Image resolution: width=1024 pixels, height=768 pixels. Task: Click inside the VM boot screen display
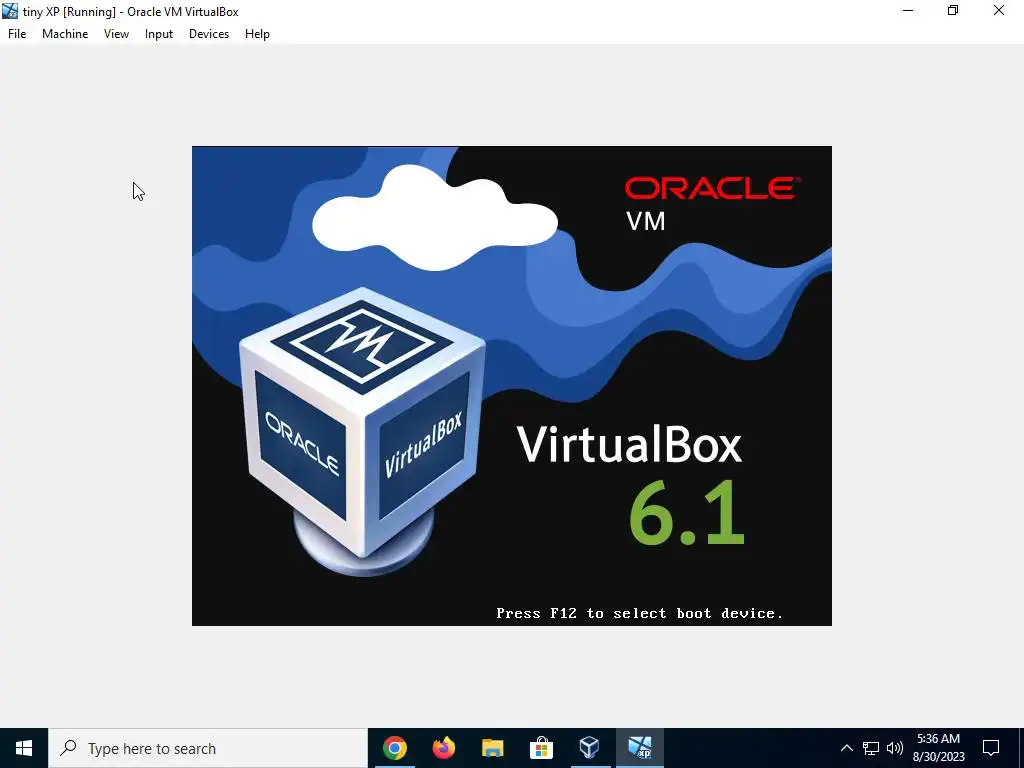pos(511,386)
